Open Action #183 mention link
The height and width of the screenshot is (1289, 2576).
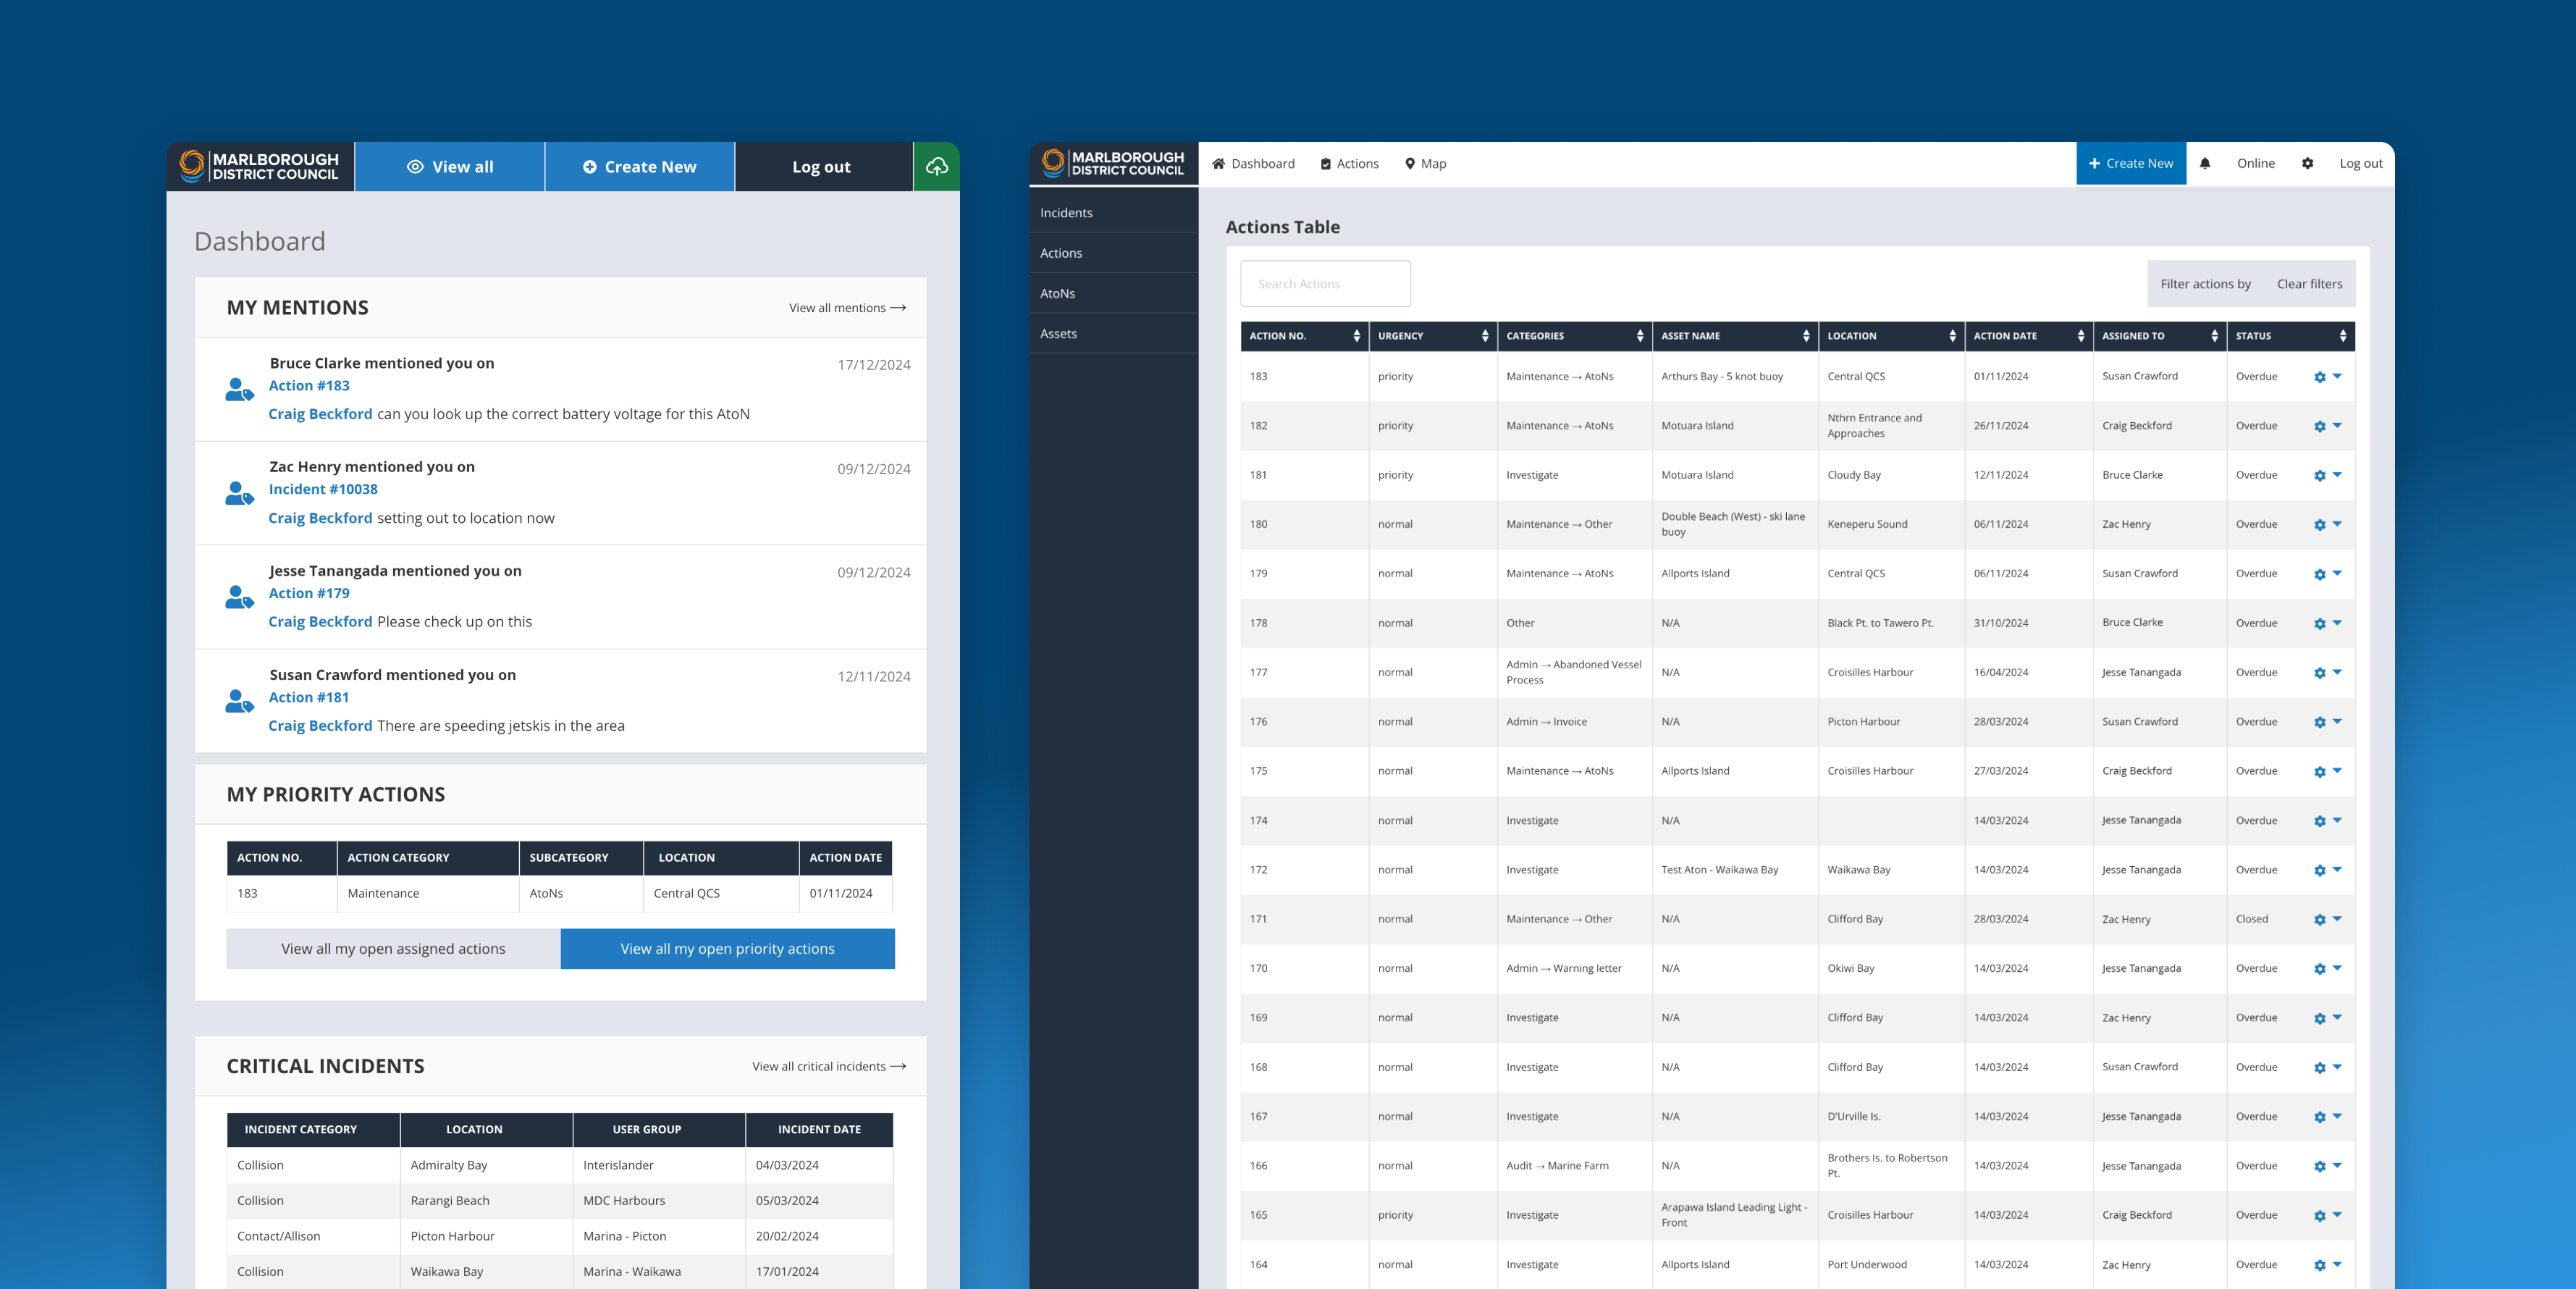[309, 386]
